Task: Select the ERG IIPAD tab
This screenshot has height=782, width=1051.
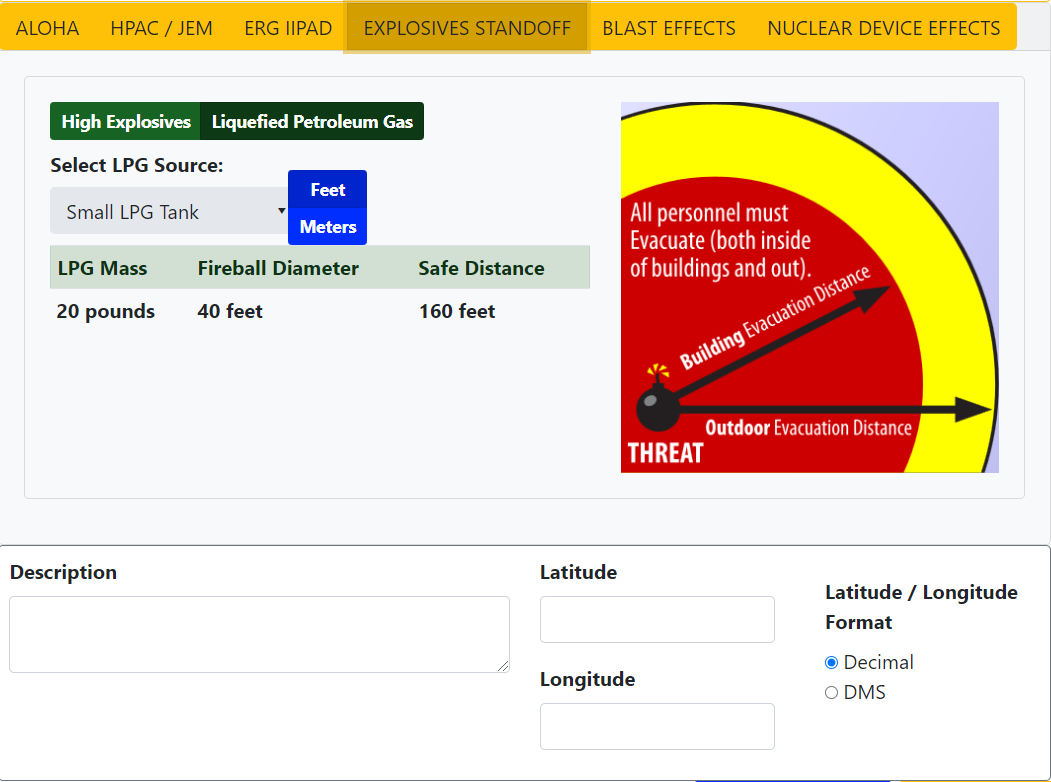Action: [x=288, y=28]
